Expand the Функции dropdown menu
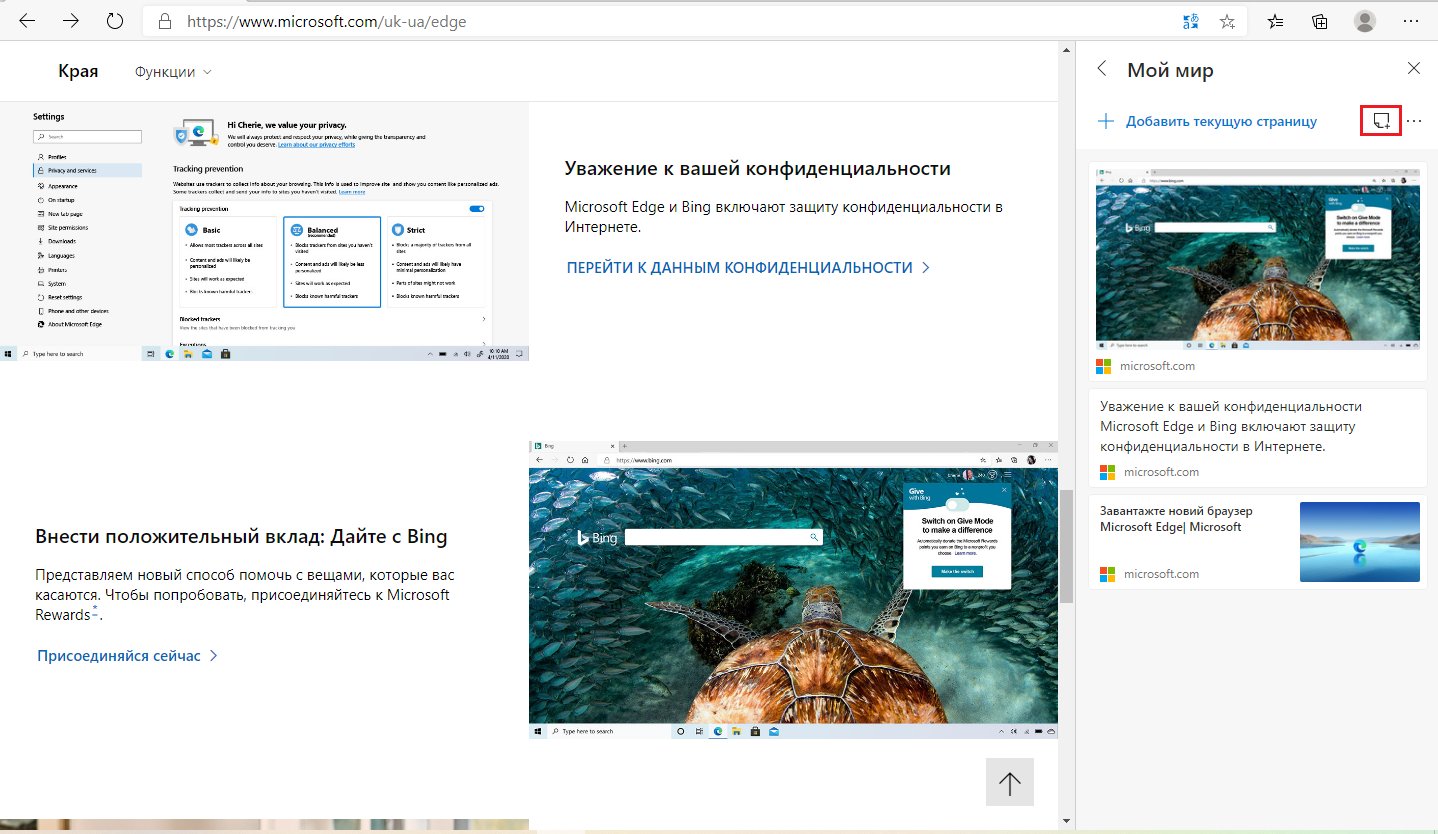Viewport: 1438px width, 834px height. [173, 72]
